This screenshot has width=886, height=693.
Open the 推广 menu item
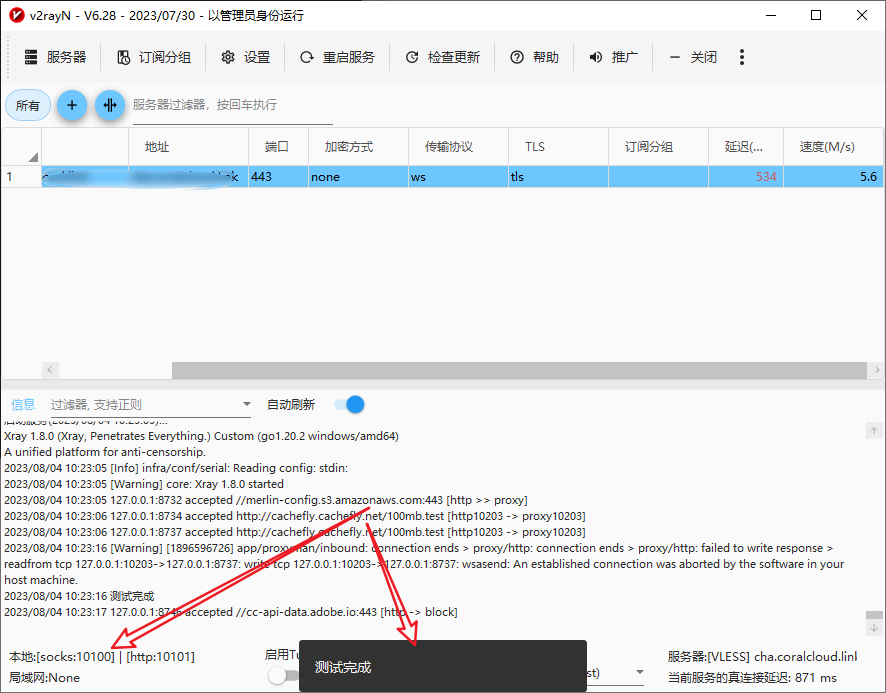[613, 57]
